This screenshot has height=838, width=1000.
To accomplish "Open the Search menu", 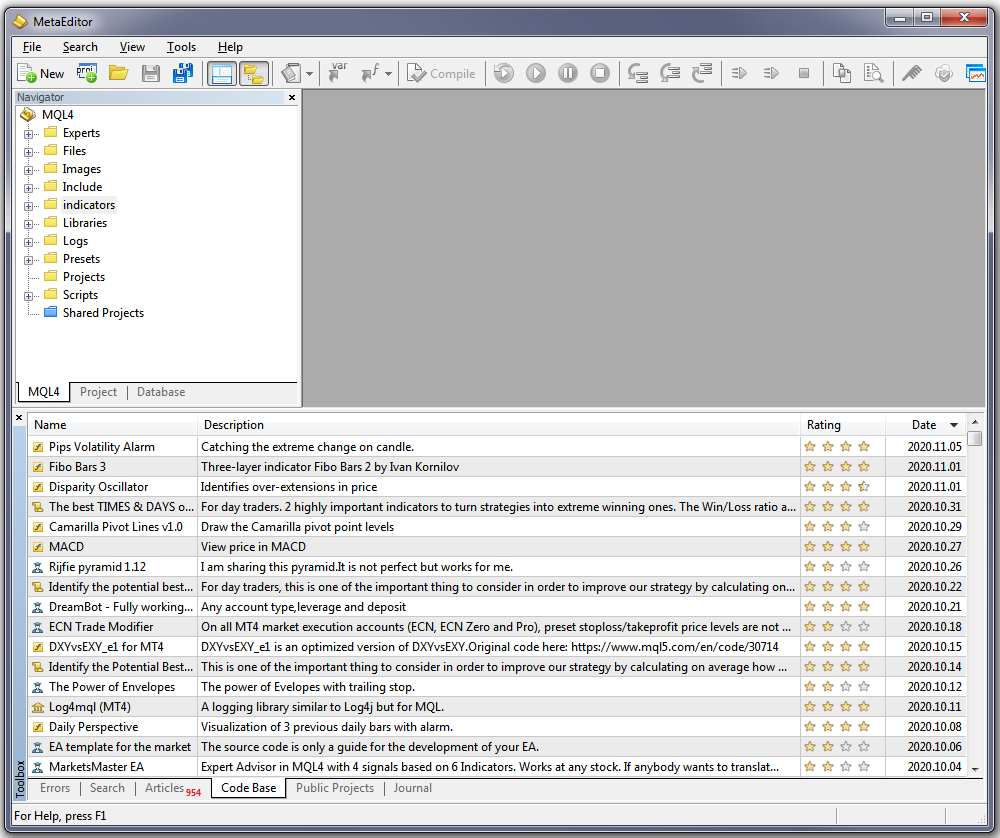I will click(x=80, y=47).
